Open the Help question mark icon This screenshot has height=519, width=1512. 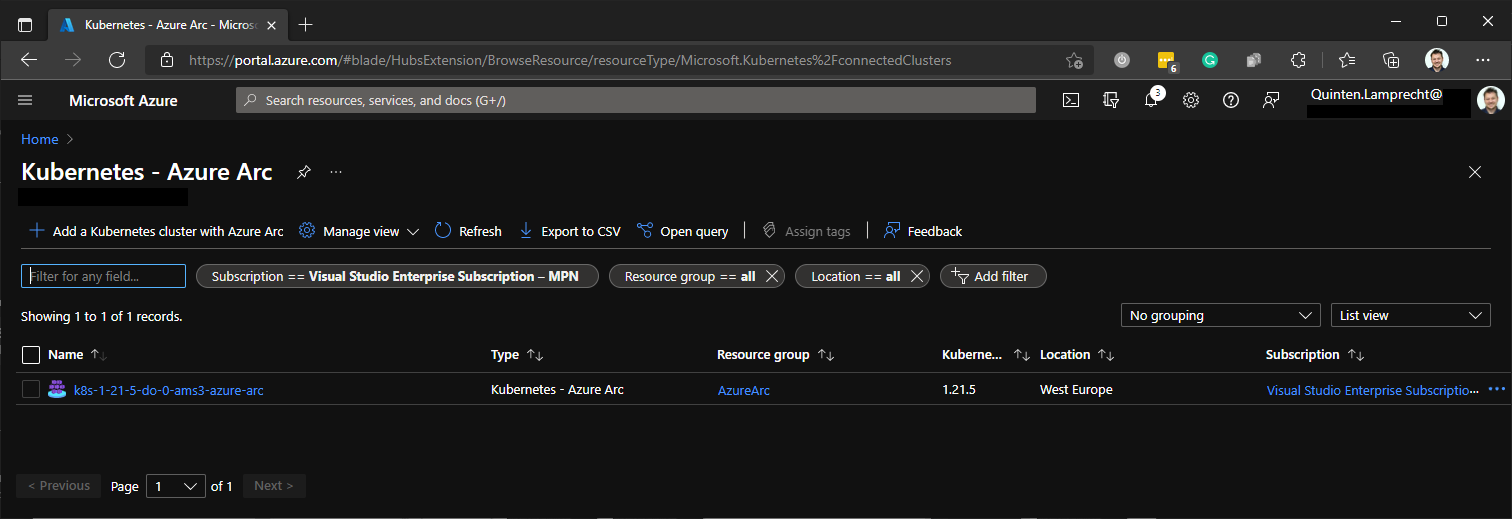[1231, 100]
